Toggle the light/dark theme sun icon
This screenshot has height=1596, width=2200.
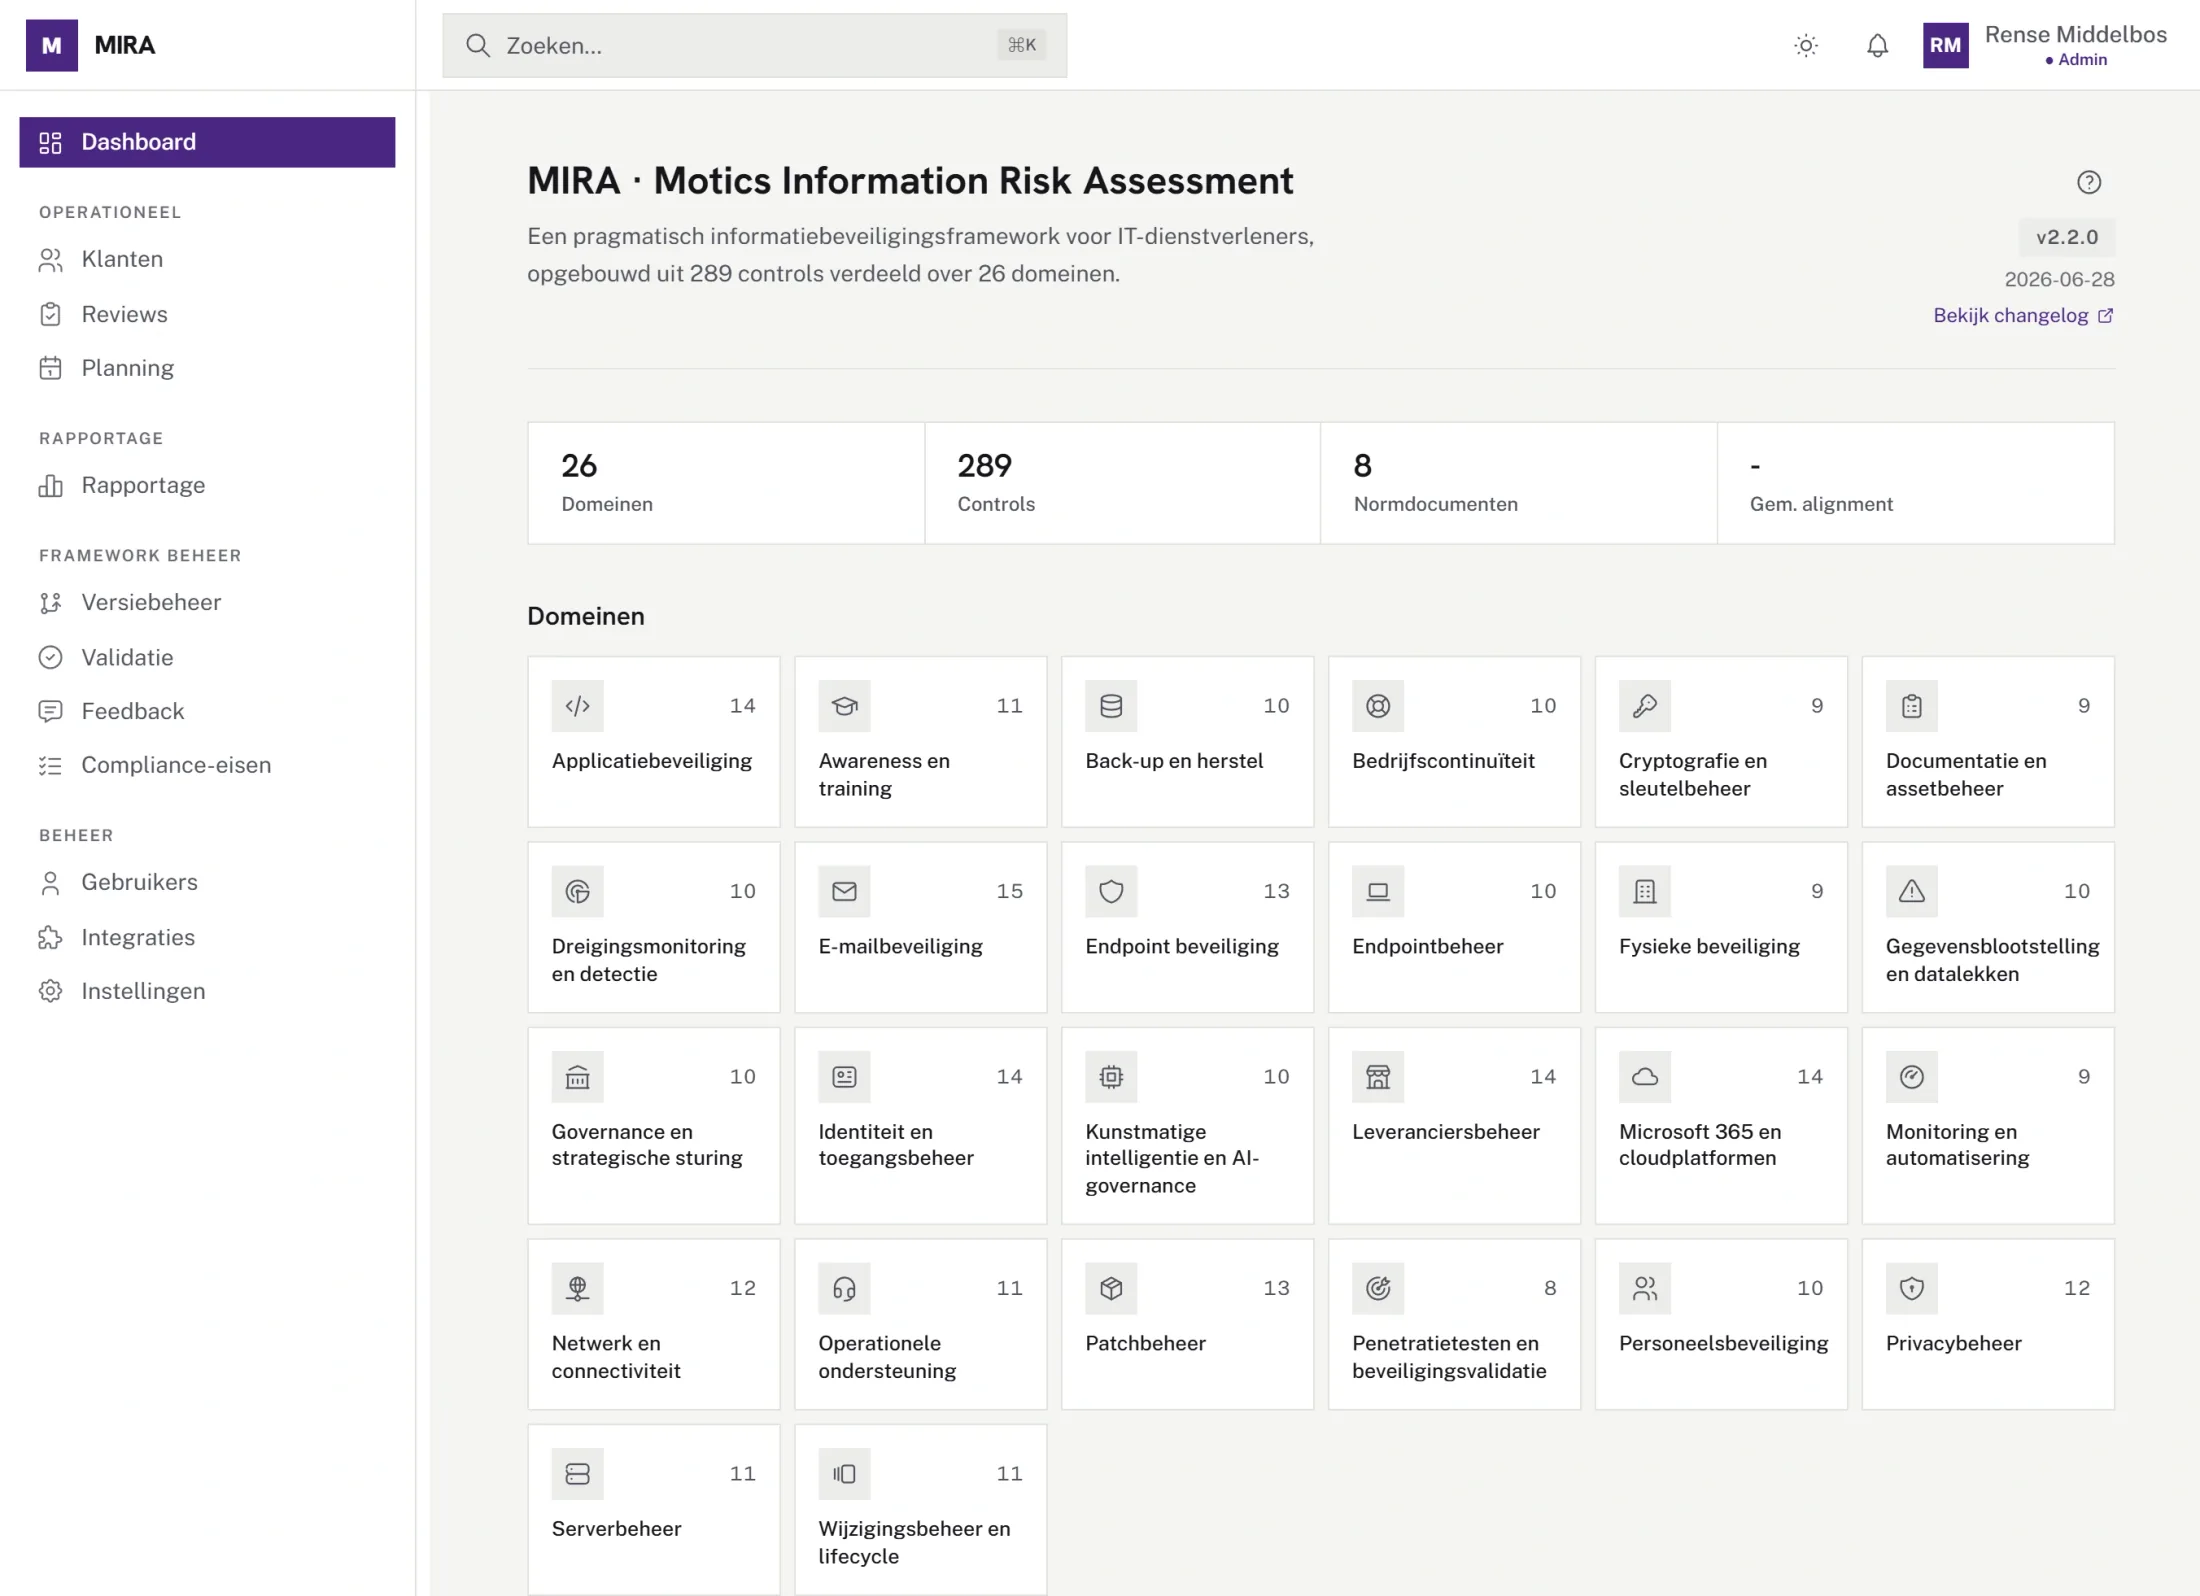(1806, 45)
